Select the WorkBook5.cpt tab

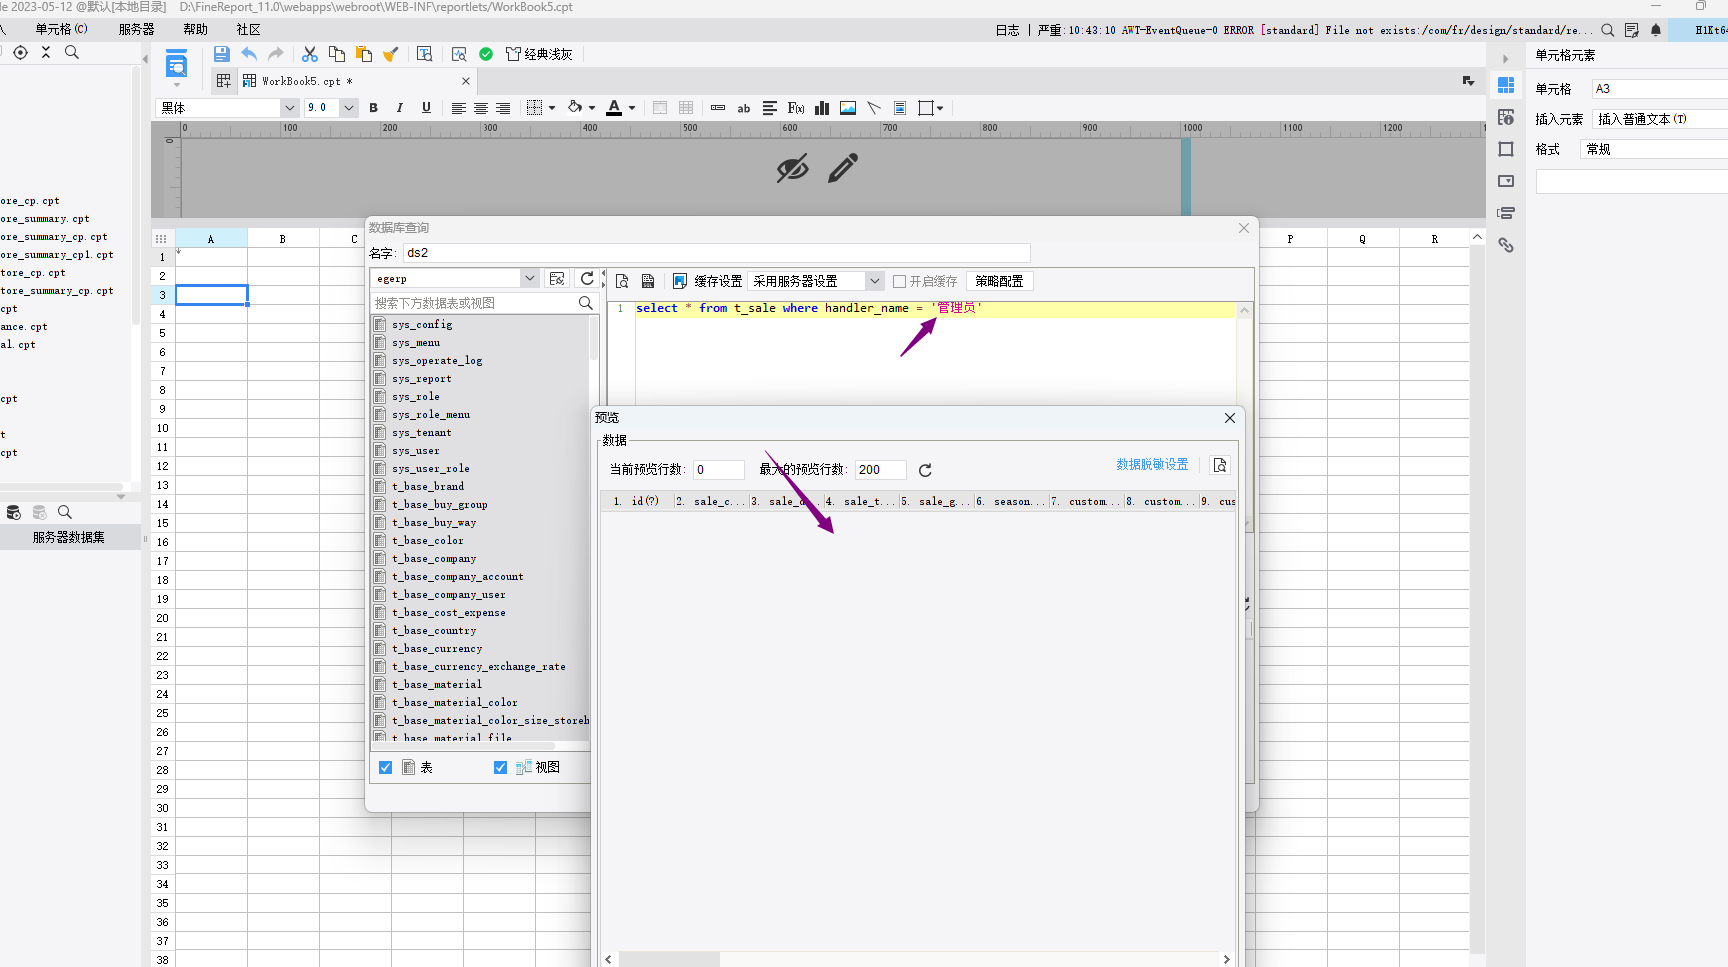pyautogui.click(x=300, y=81)
